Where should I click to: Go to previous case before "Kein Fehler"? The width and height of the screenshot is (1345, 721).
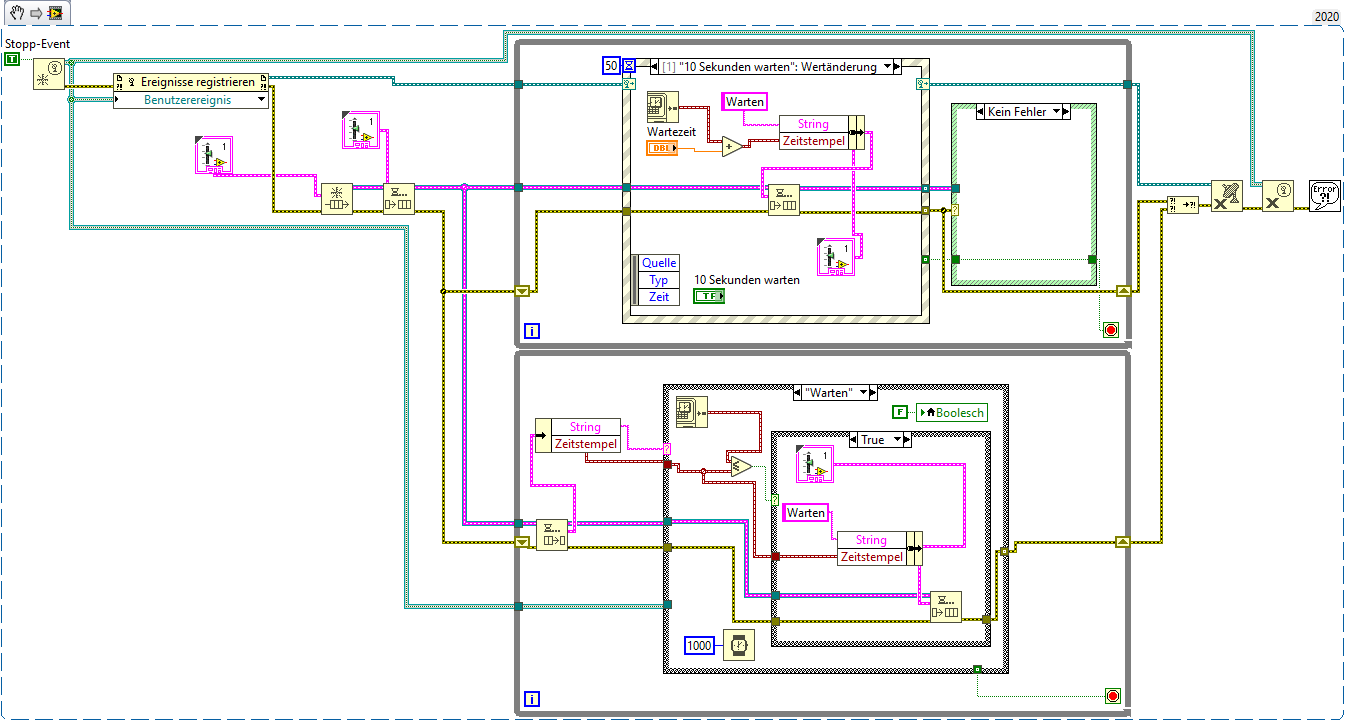coord(979,112)
